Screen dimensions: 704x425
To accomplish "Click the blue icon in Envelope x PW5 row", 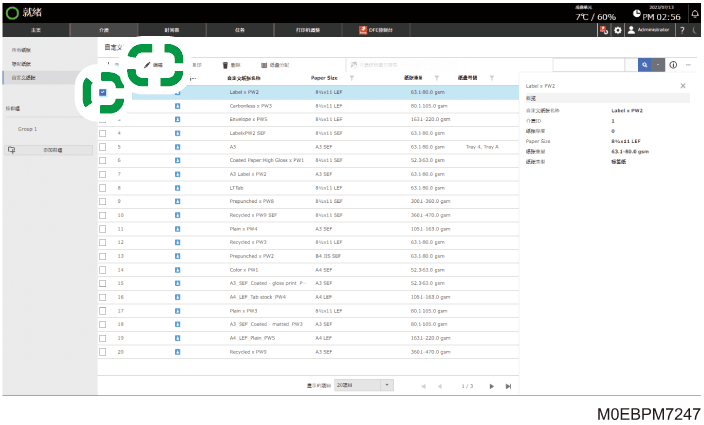I will tap(177, 119).
